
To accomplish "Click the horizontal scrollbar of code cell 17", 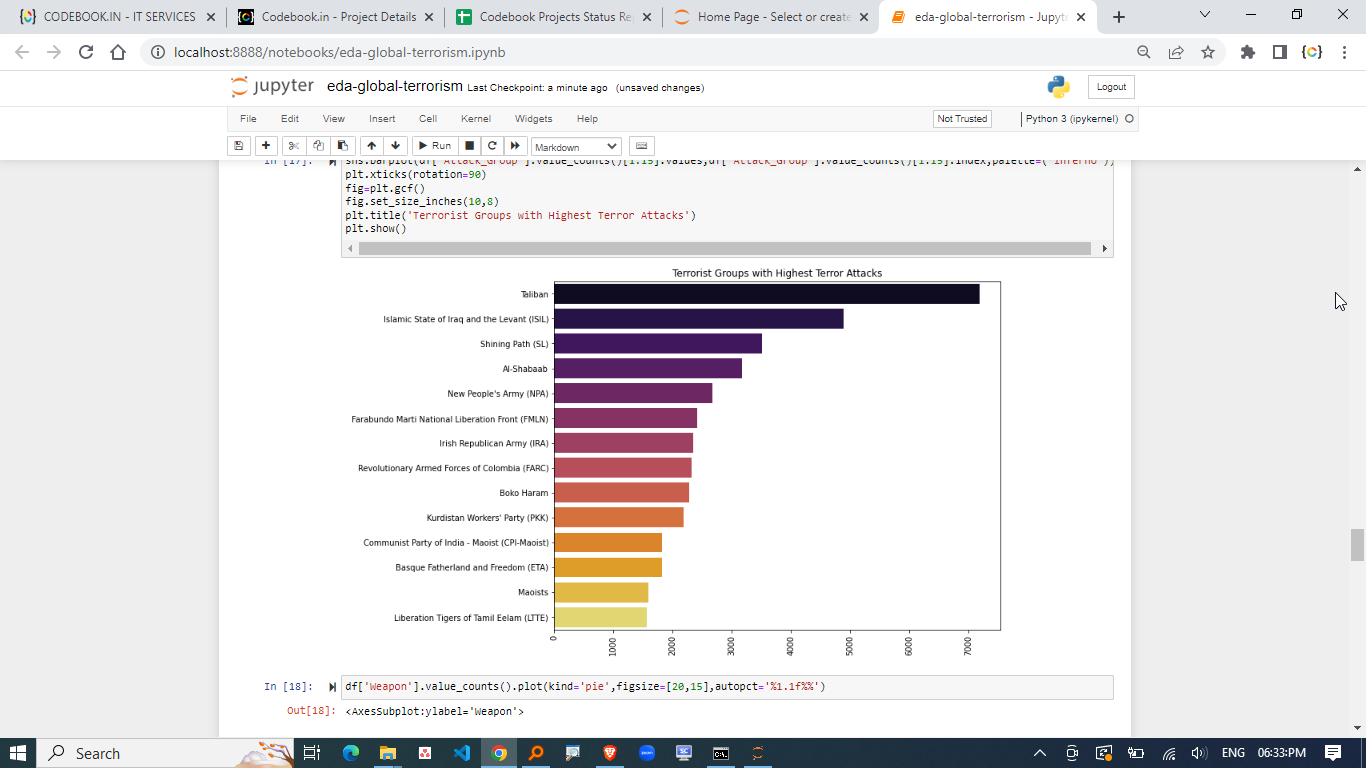I will click(724, 248).
